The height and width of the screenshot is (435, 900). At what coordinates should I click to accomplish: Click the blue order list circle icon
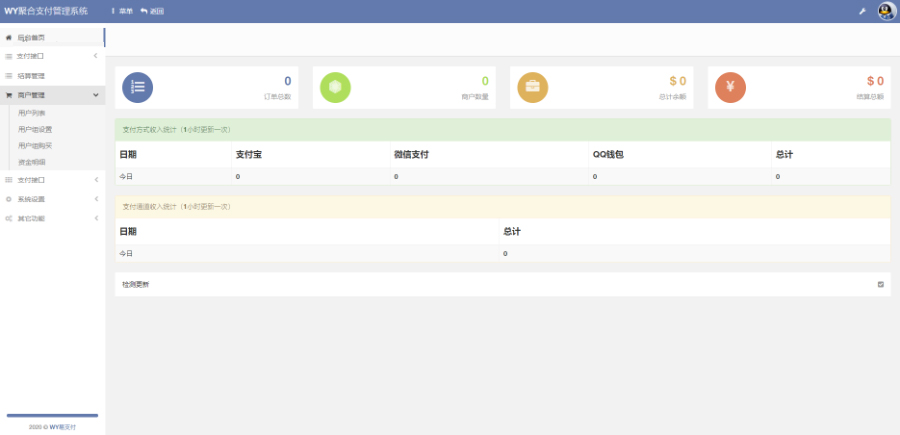[137, 87]
